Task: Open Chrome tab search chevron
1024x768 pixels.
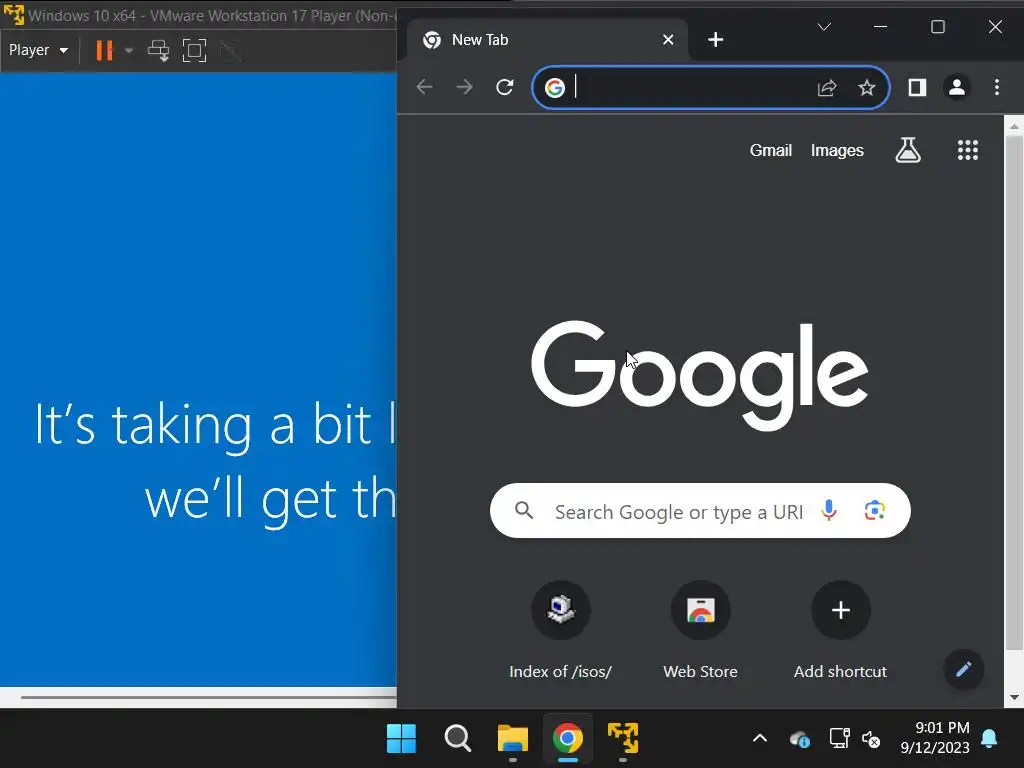Action: [x=824, y=27]
